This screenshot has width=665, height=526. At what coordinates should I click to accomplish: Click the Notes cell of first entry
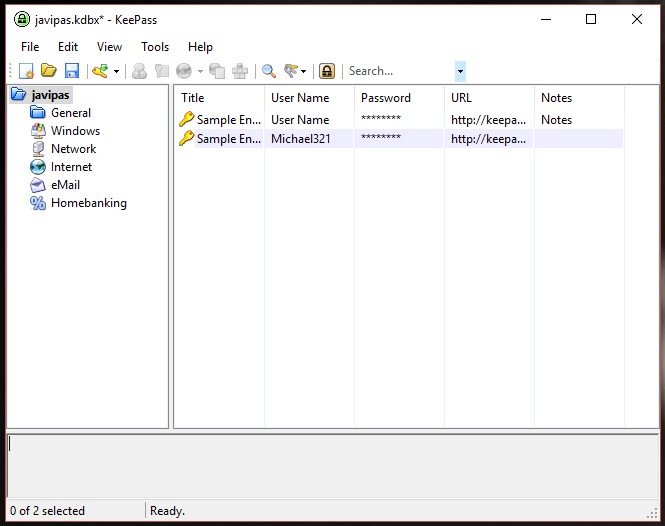578,120
